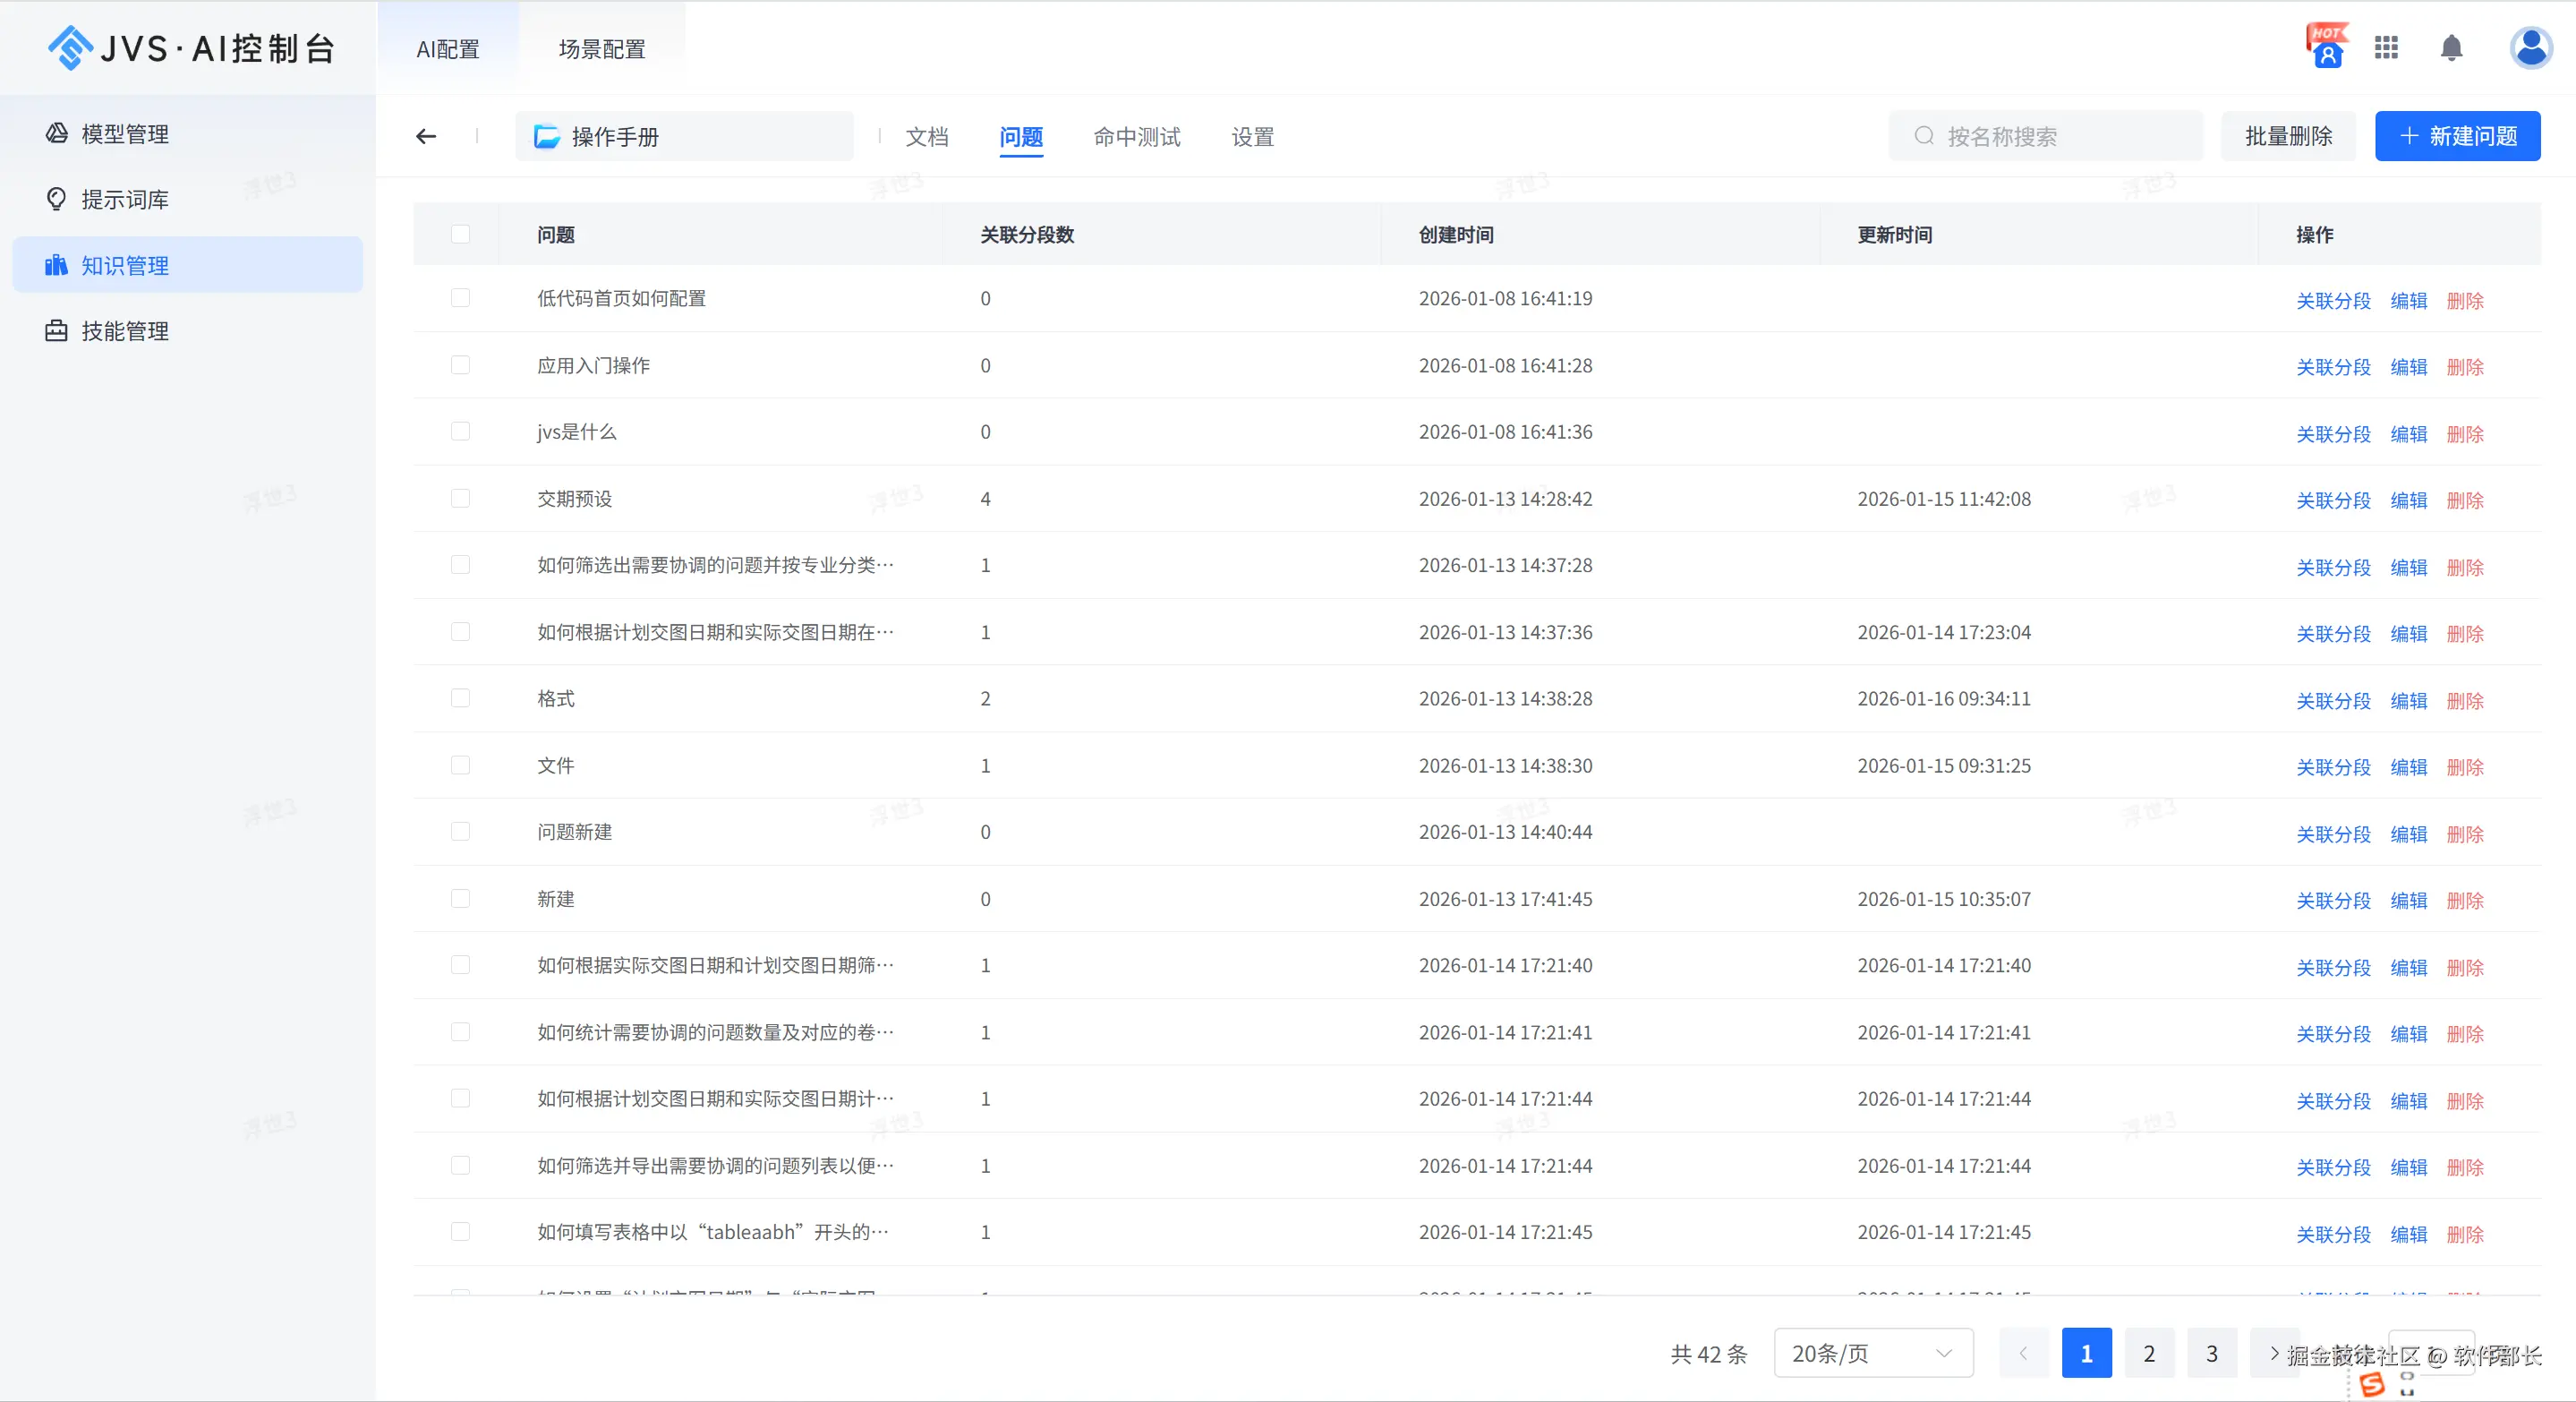Image resolution: width=2576 pixels, height=1402 pixels.
Task: Click the 技能管理 briefcase icon
Action: (x=57, y=331)
